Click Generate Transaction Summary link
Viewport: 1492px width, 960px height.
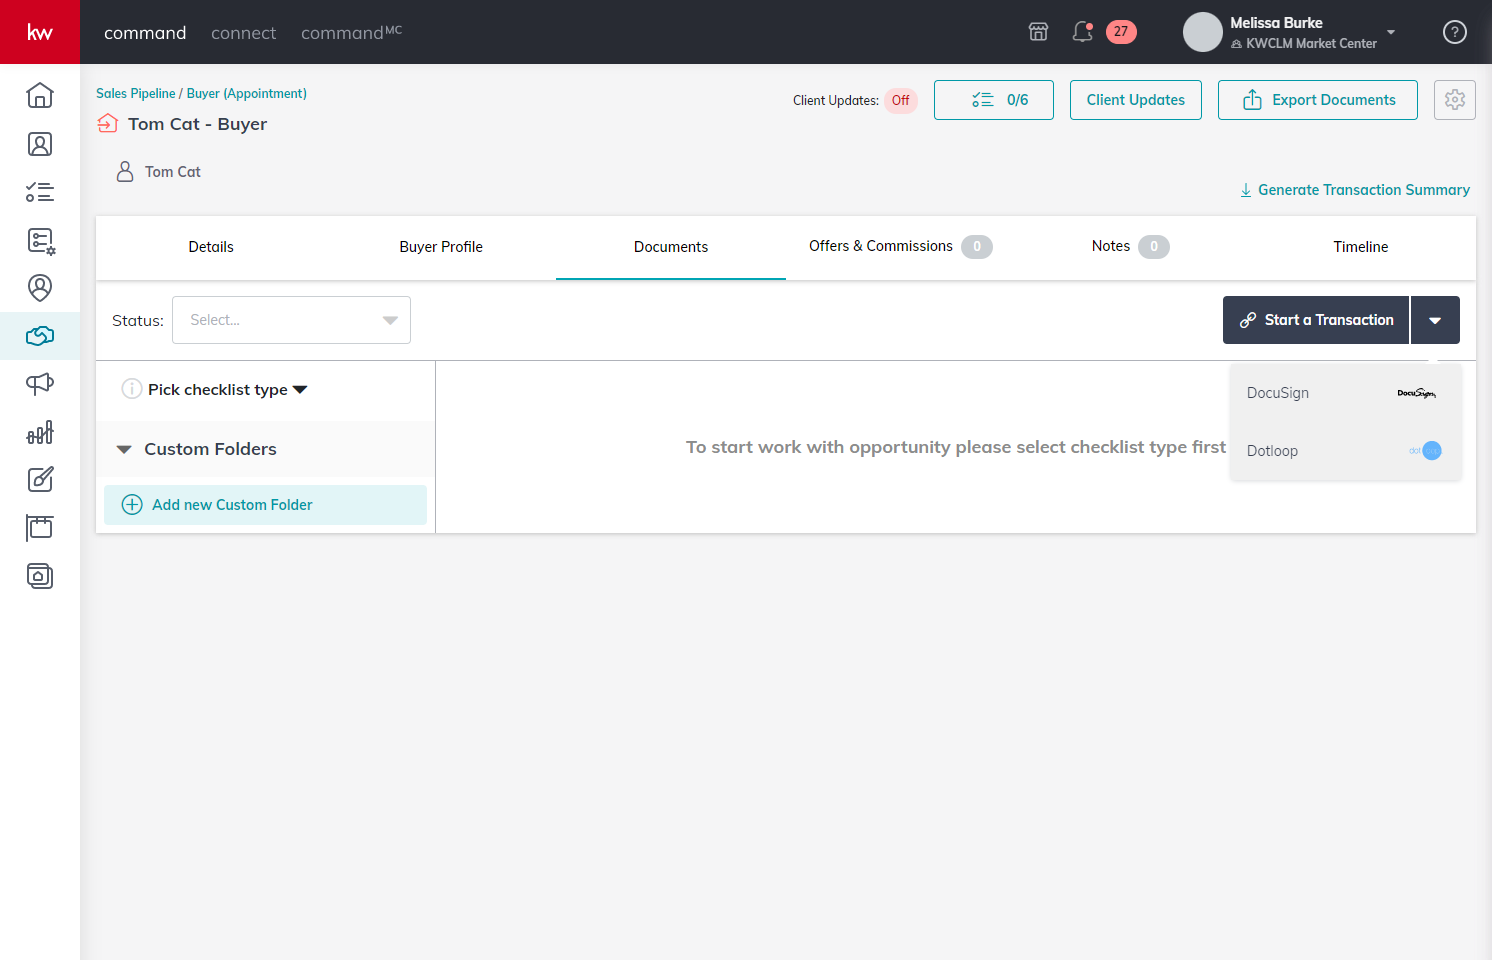tap(1355, 190)
